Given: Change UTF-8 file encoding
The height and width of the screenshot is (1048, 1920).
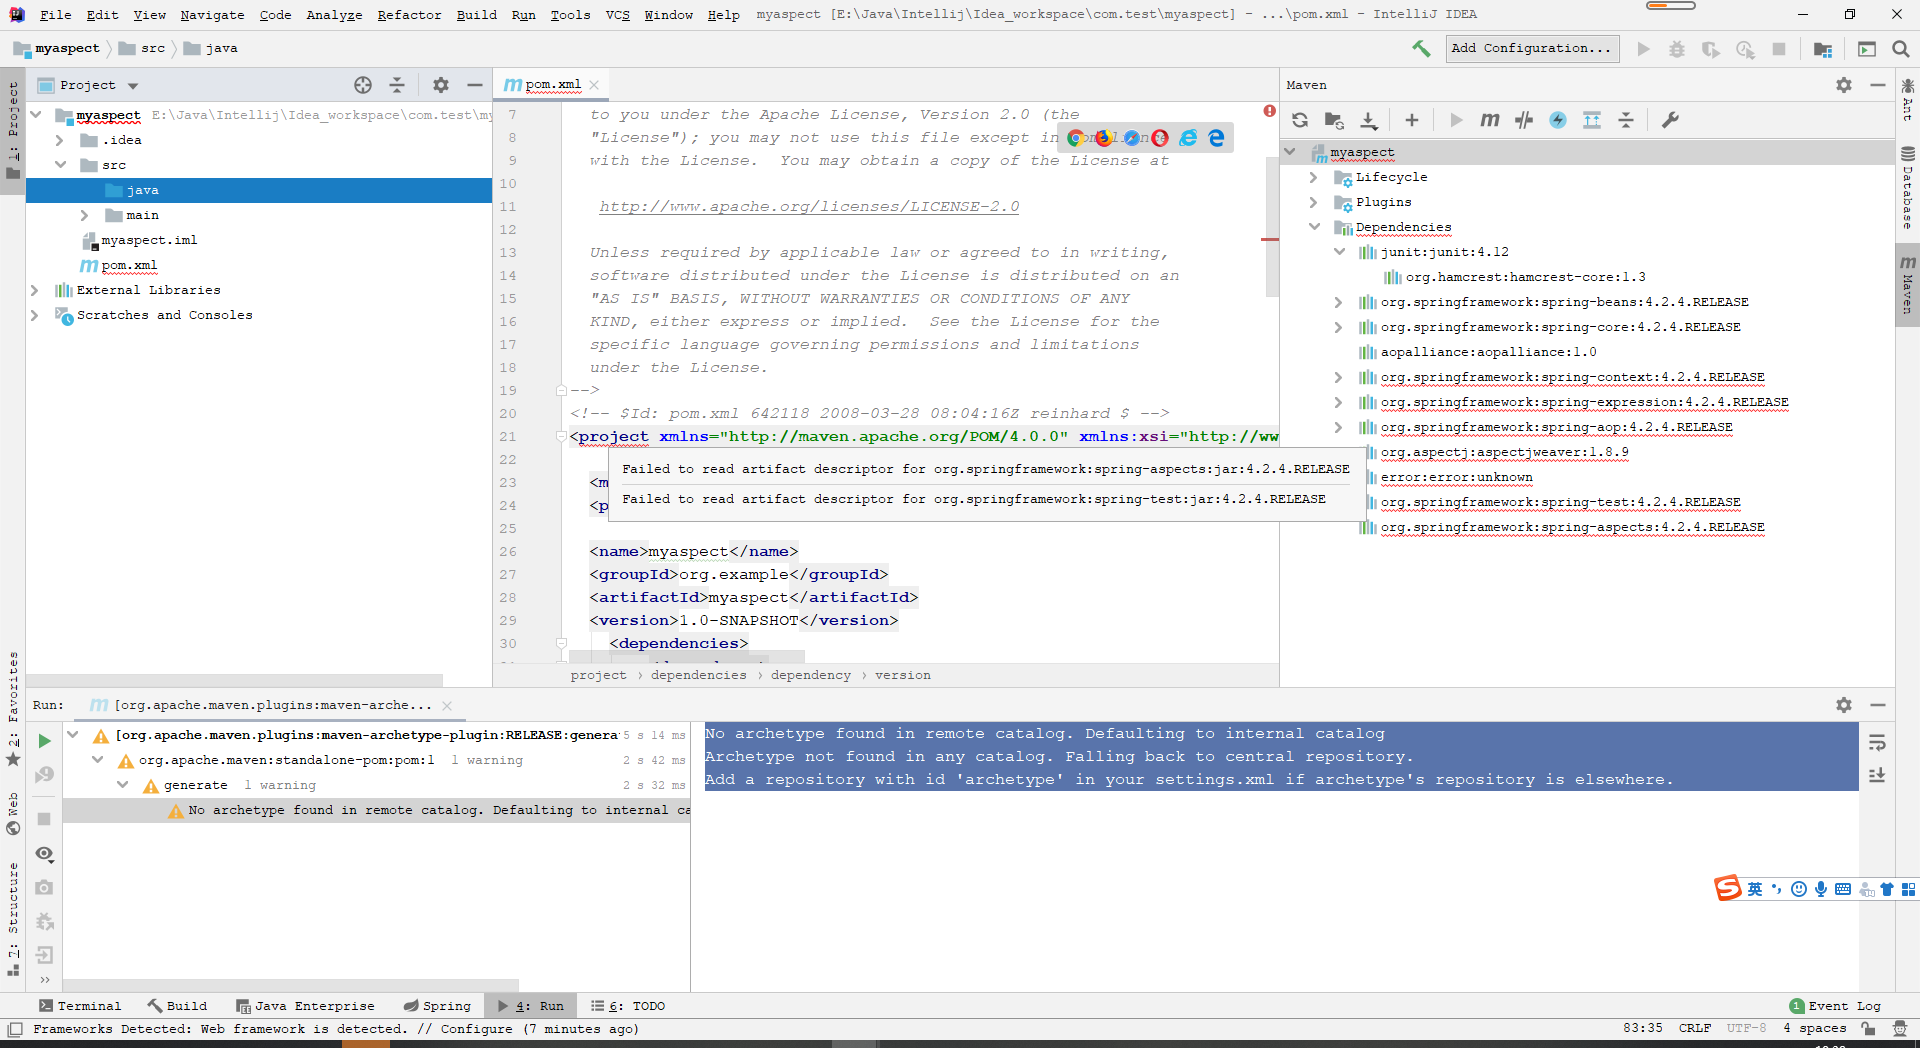Looking at the screenshot, I should pos(1746,1028).
